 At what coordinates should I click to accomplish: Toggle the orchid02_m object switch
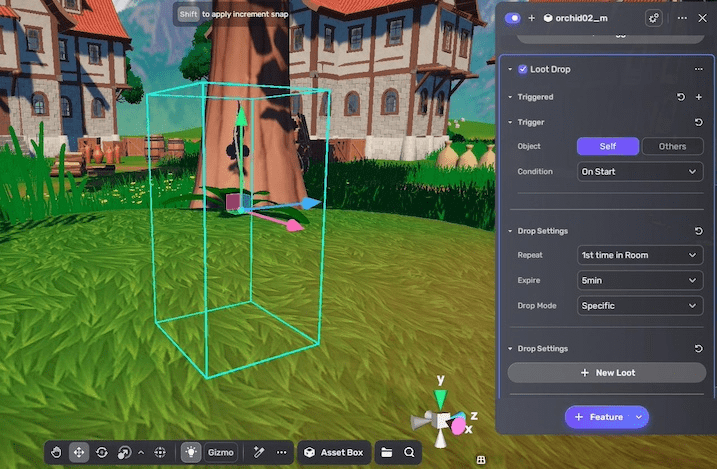click(x=513, y=18)
